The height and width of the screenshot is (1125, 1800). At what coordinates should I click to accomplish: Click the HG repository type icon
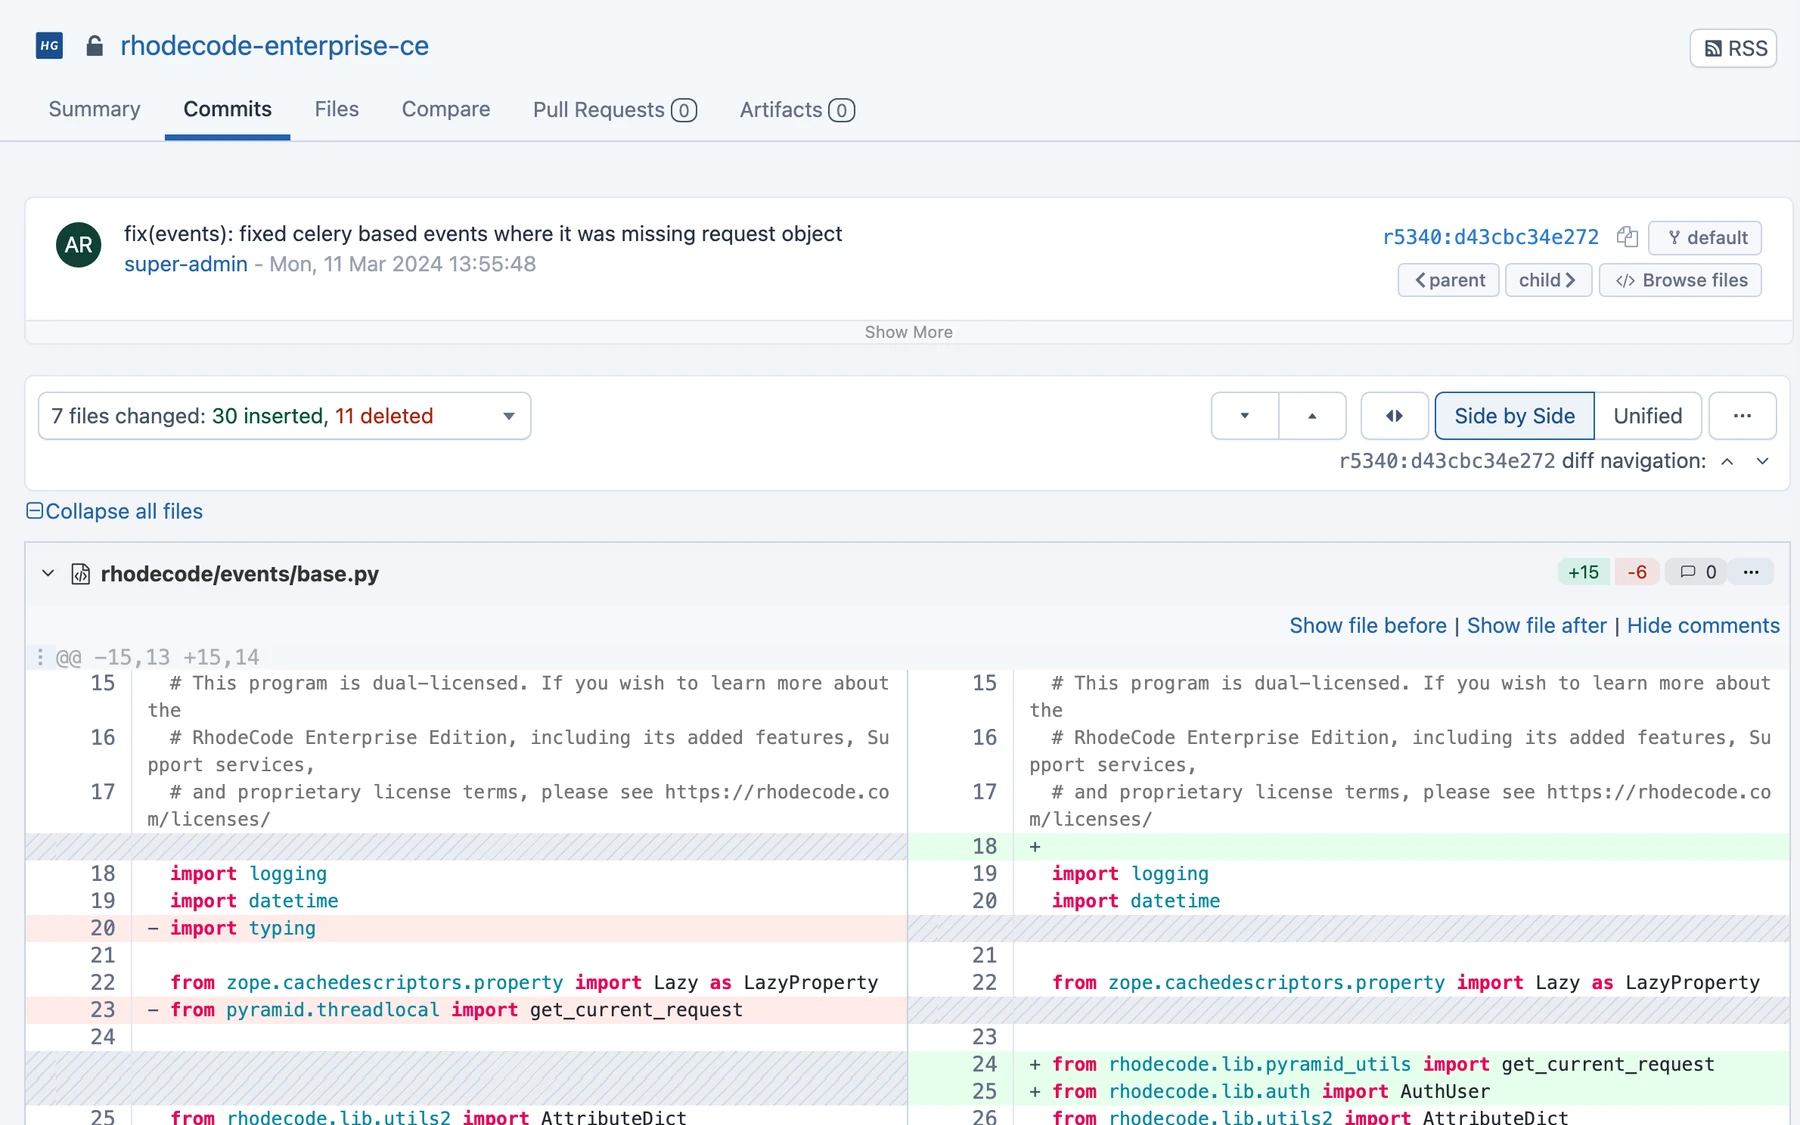pos(49,46)
